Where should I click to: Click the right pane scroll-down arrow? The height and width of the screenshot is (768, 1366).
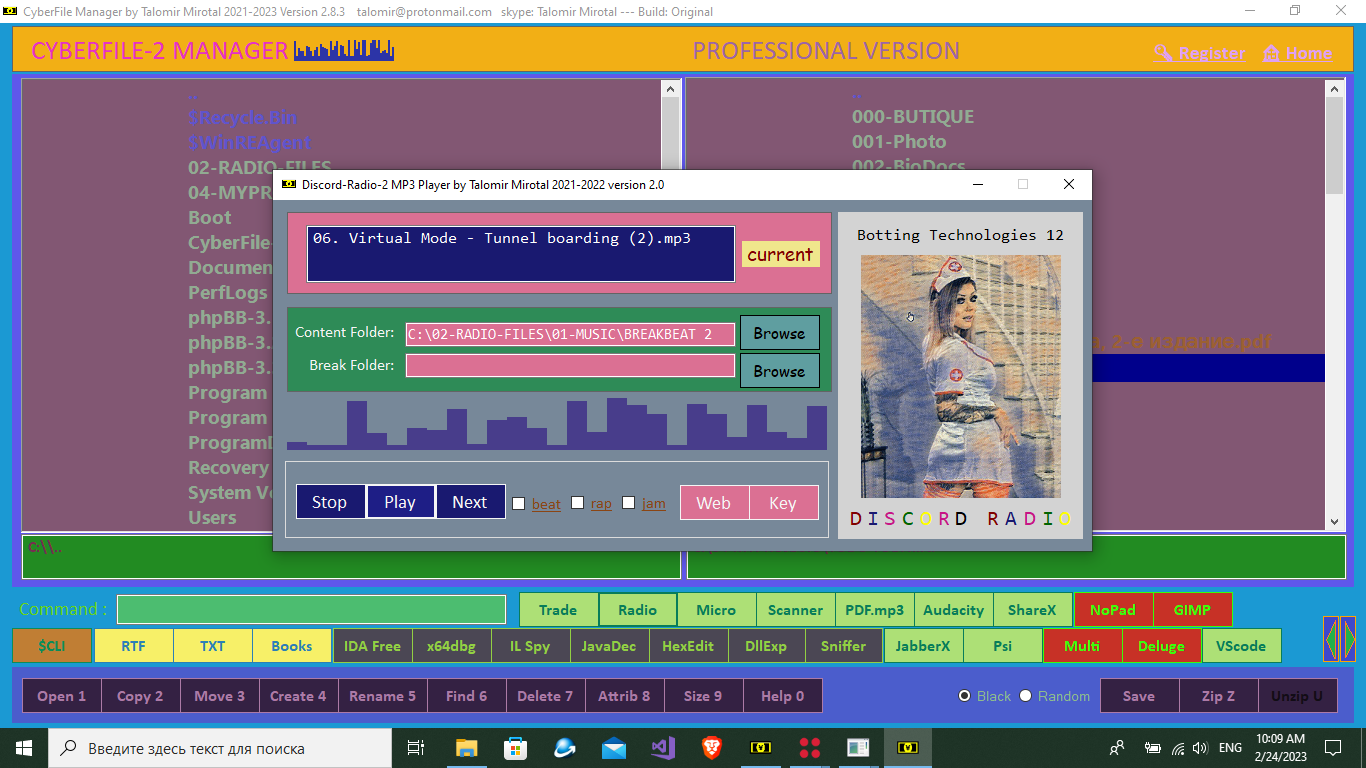(1334, 521)
